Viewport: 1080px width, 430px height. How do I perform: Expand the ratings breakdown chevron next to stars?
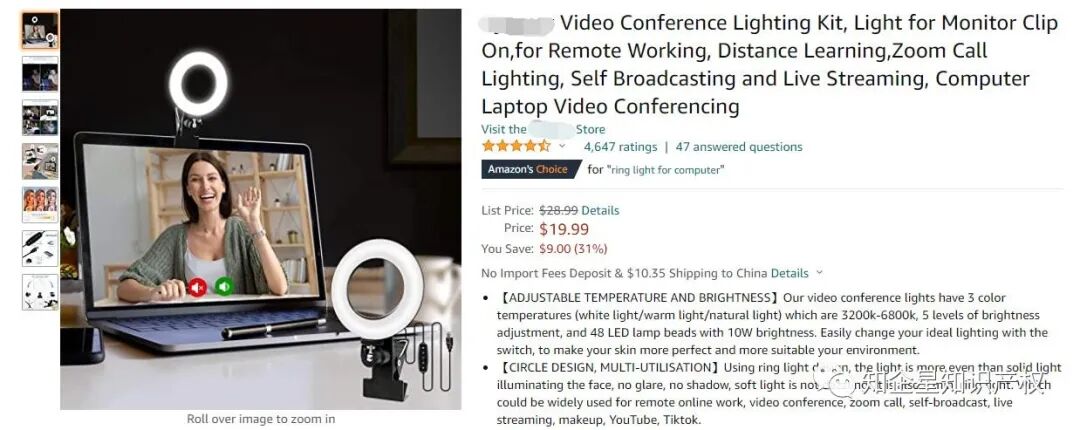coord(562,146)
